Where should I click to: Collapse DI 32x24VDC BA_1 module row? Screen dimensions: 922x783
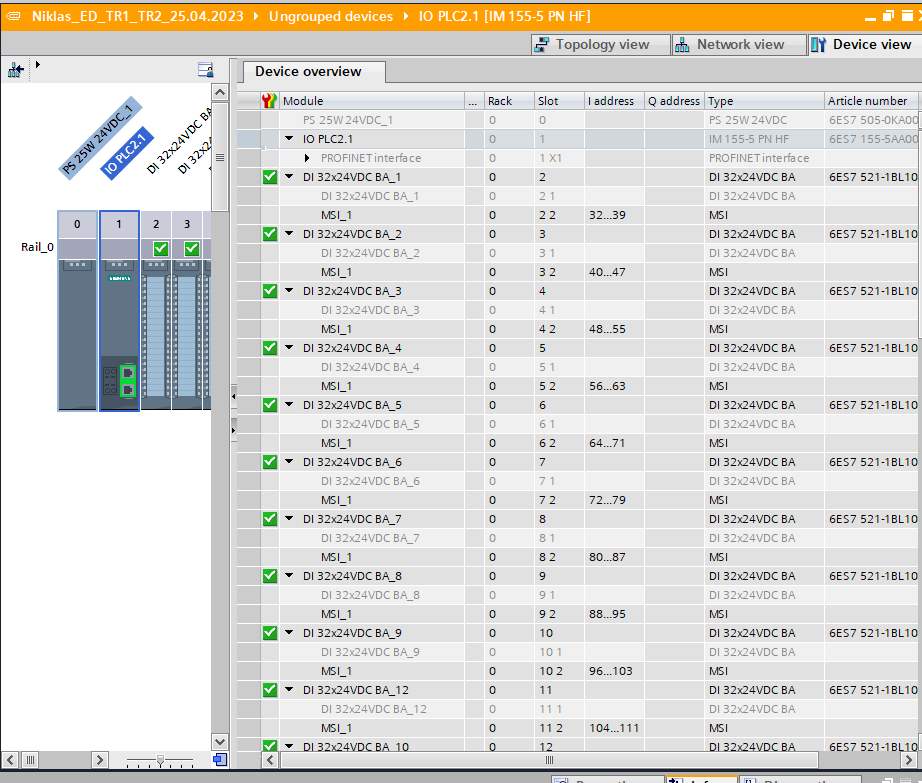pyautogui.click(x=289, y=176)
